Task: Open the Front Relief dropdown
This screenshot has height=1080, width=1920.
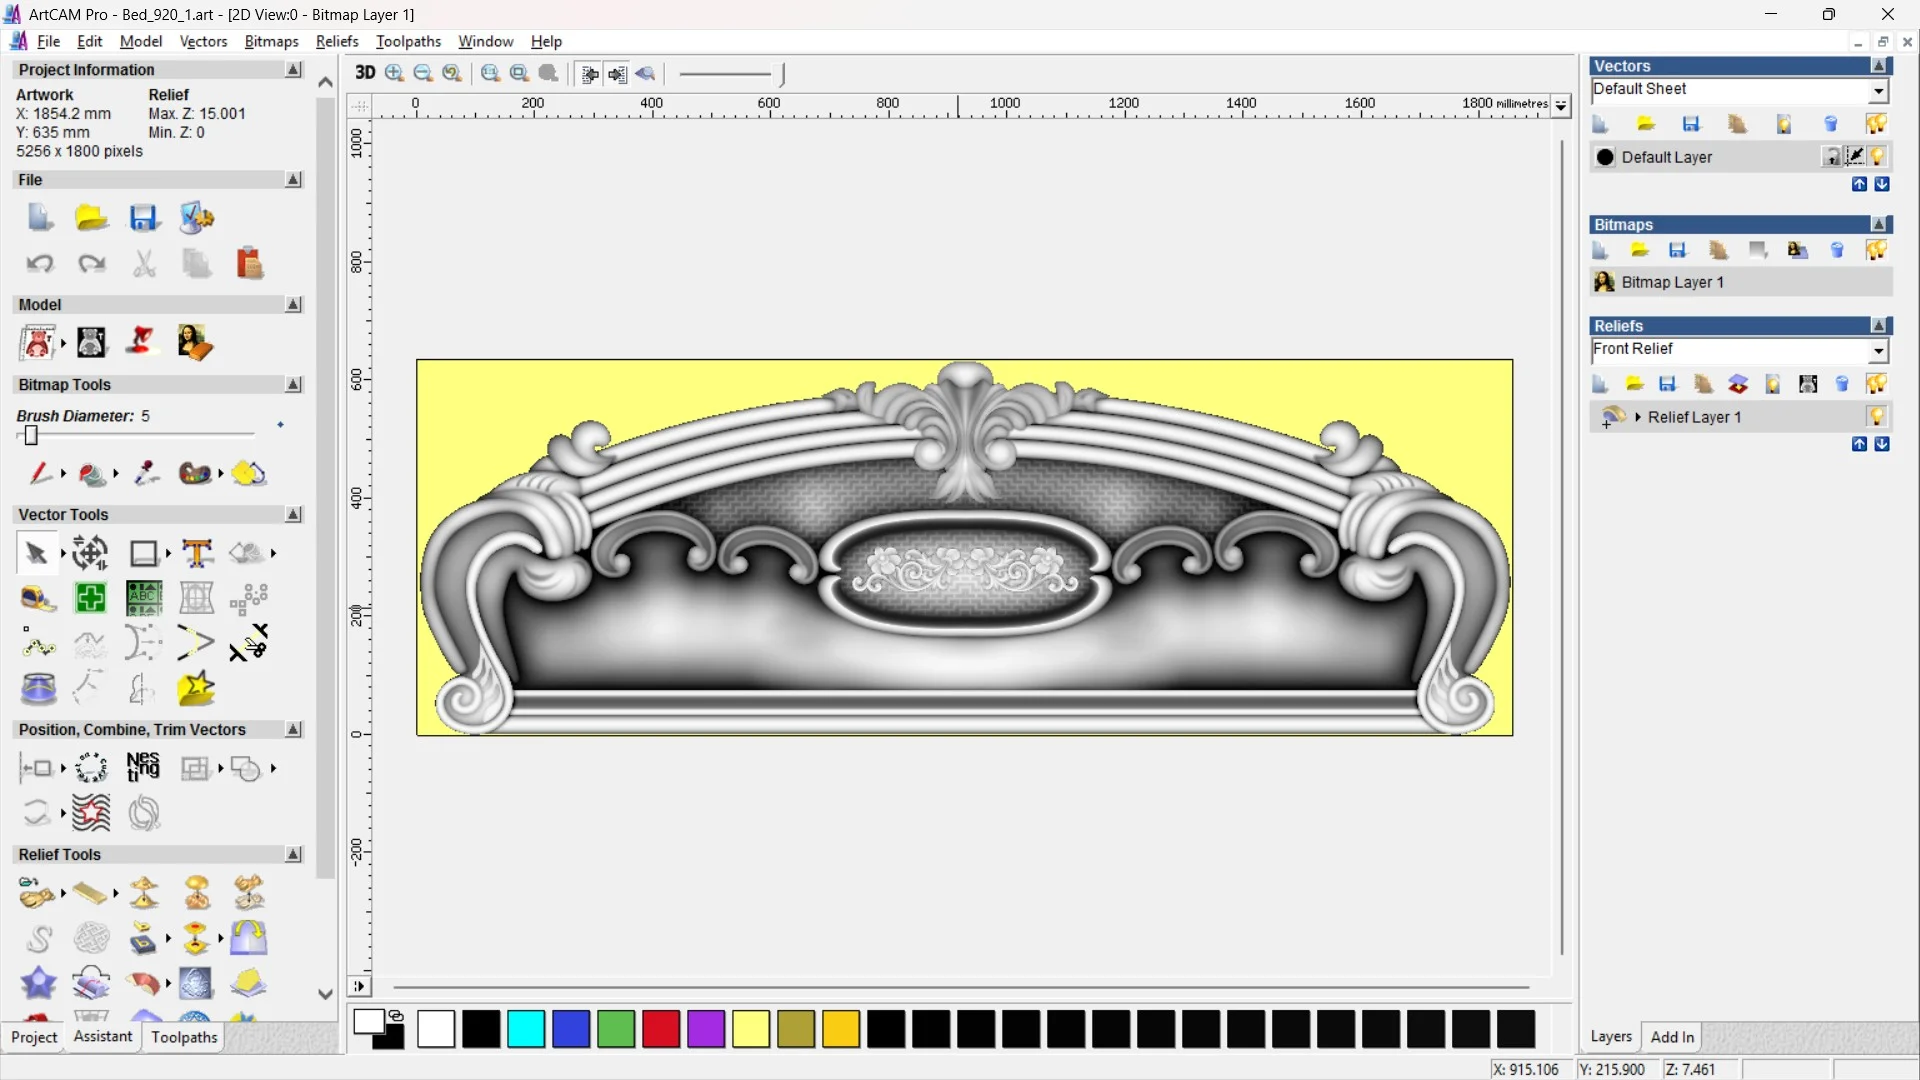Action: pyautogui.click(x=1879, y=351)
